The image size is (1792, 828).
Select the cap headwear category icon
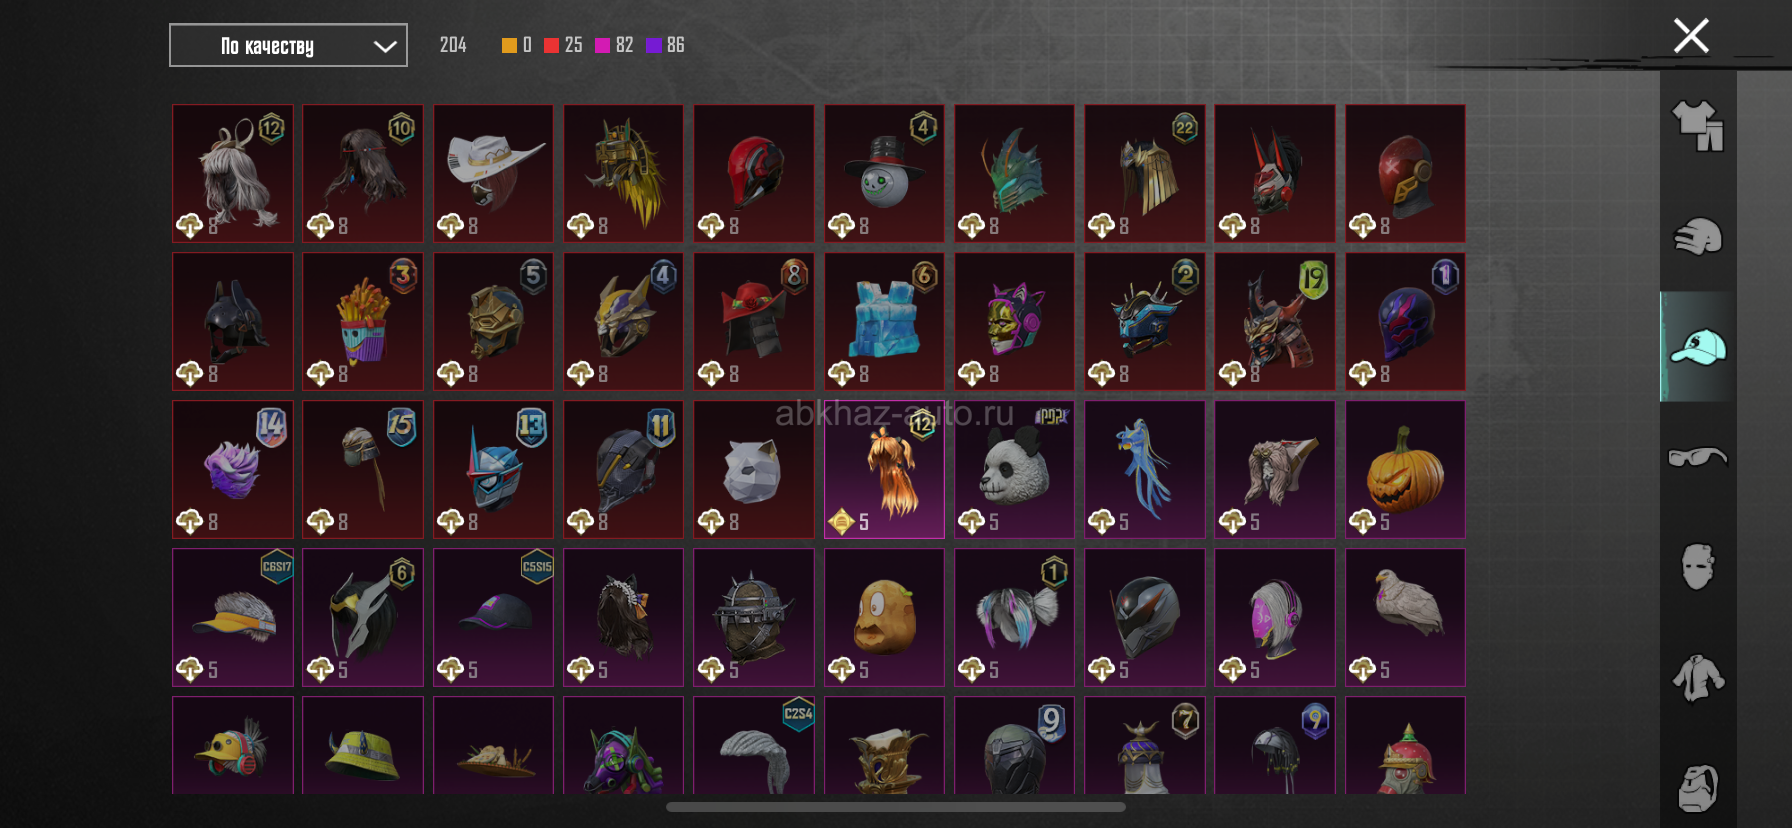coord(1698,347)
